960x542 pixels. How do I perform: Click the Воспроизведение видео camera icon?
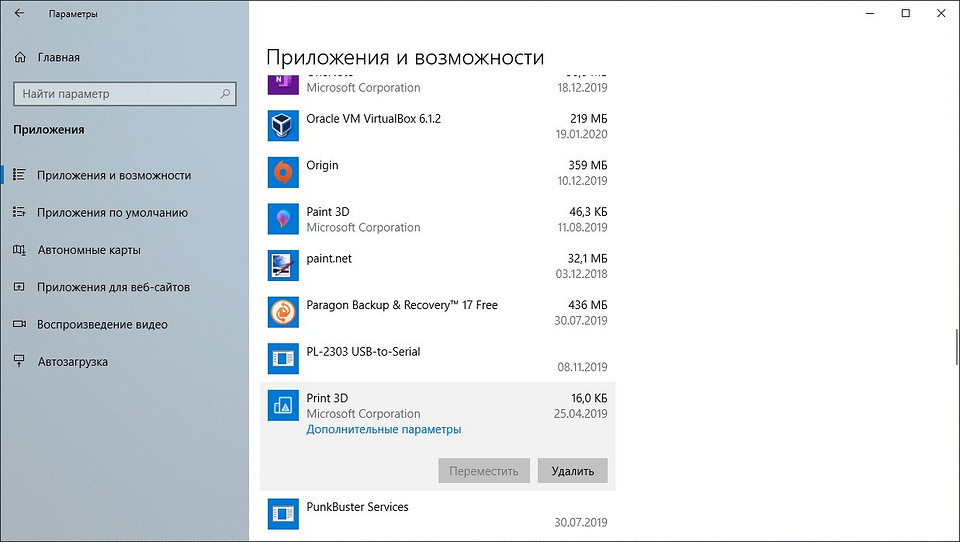(20, 324)
